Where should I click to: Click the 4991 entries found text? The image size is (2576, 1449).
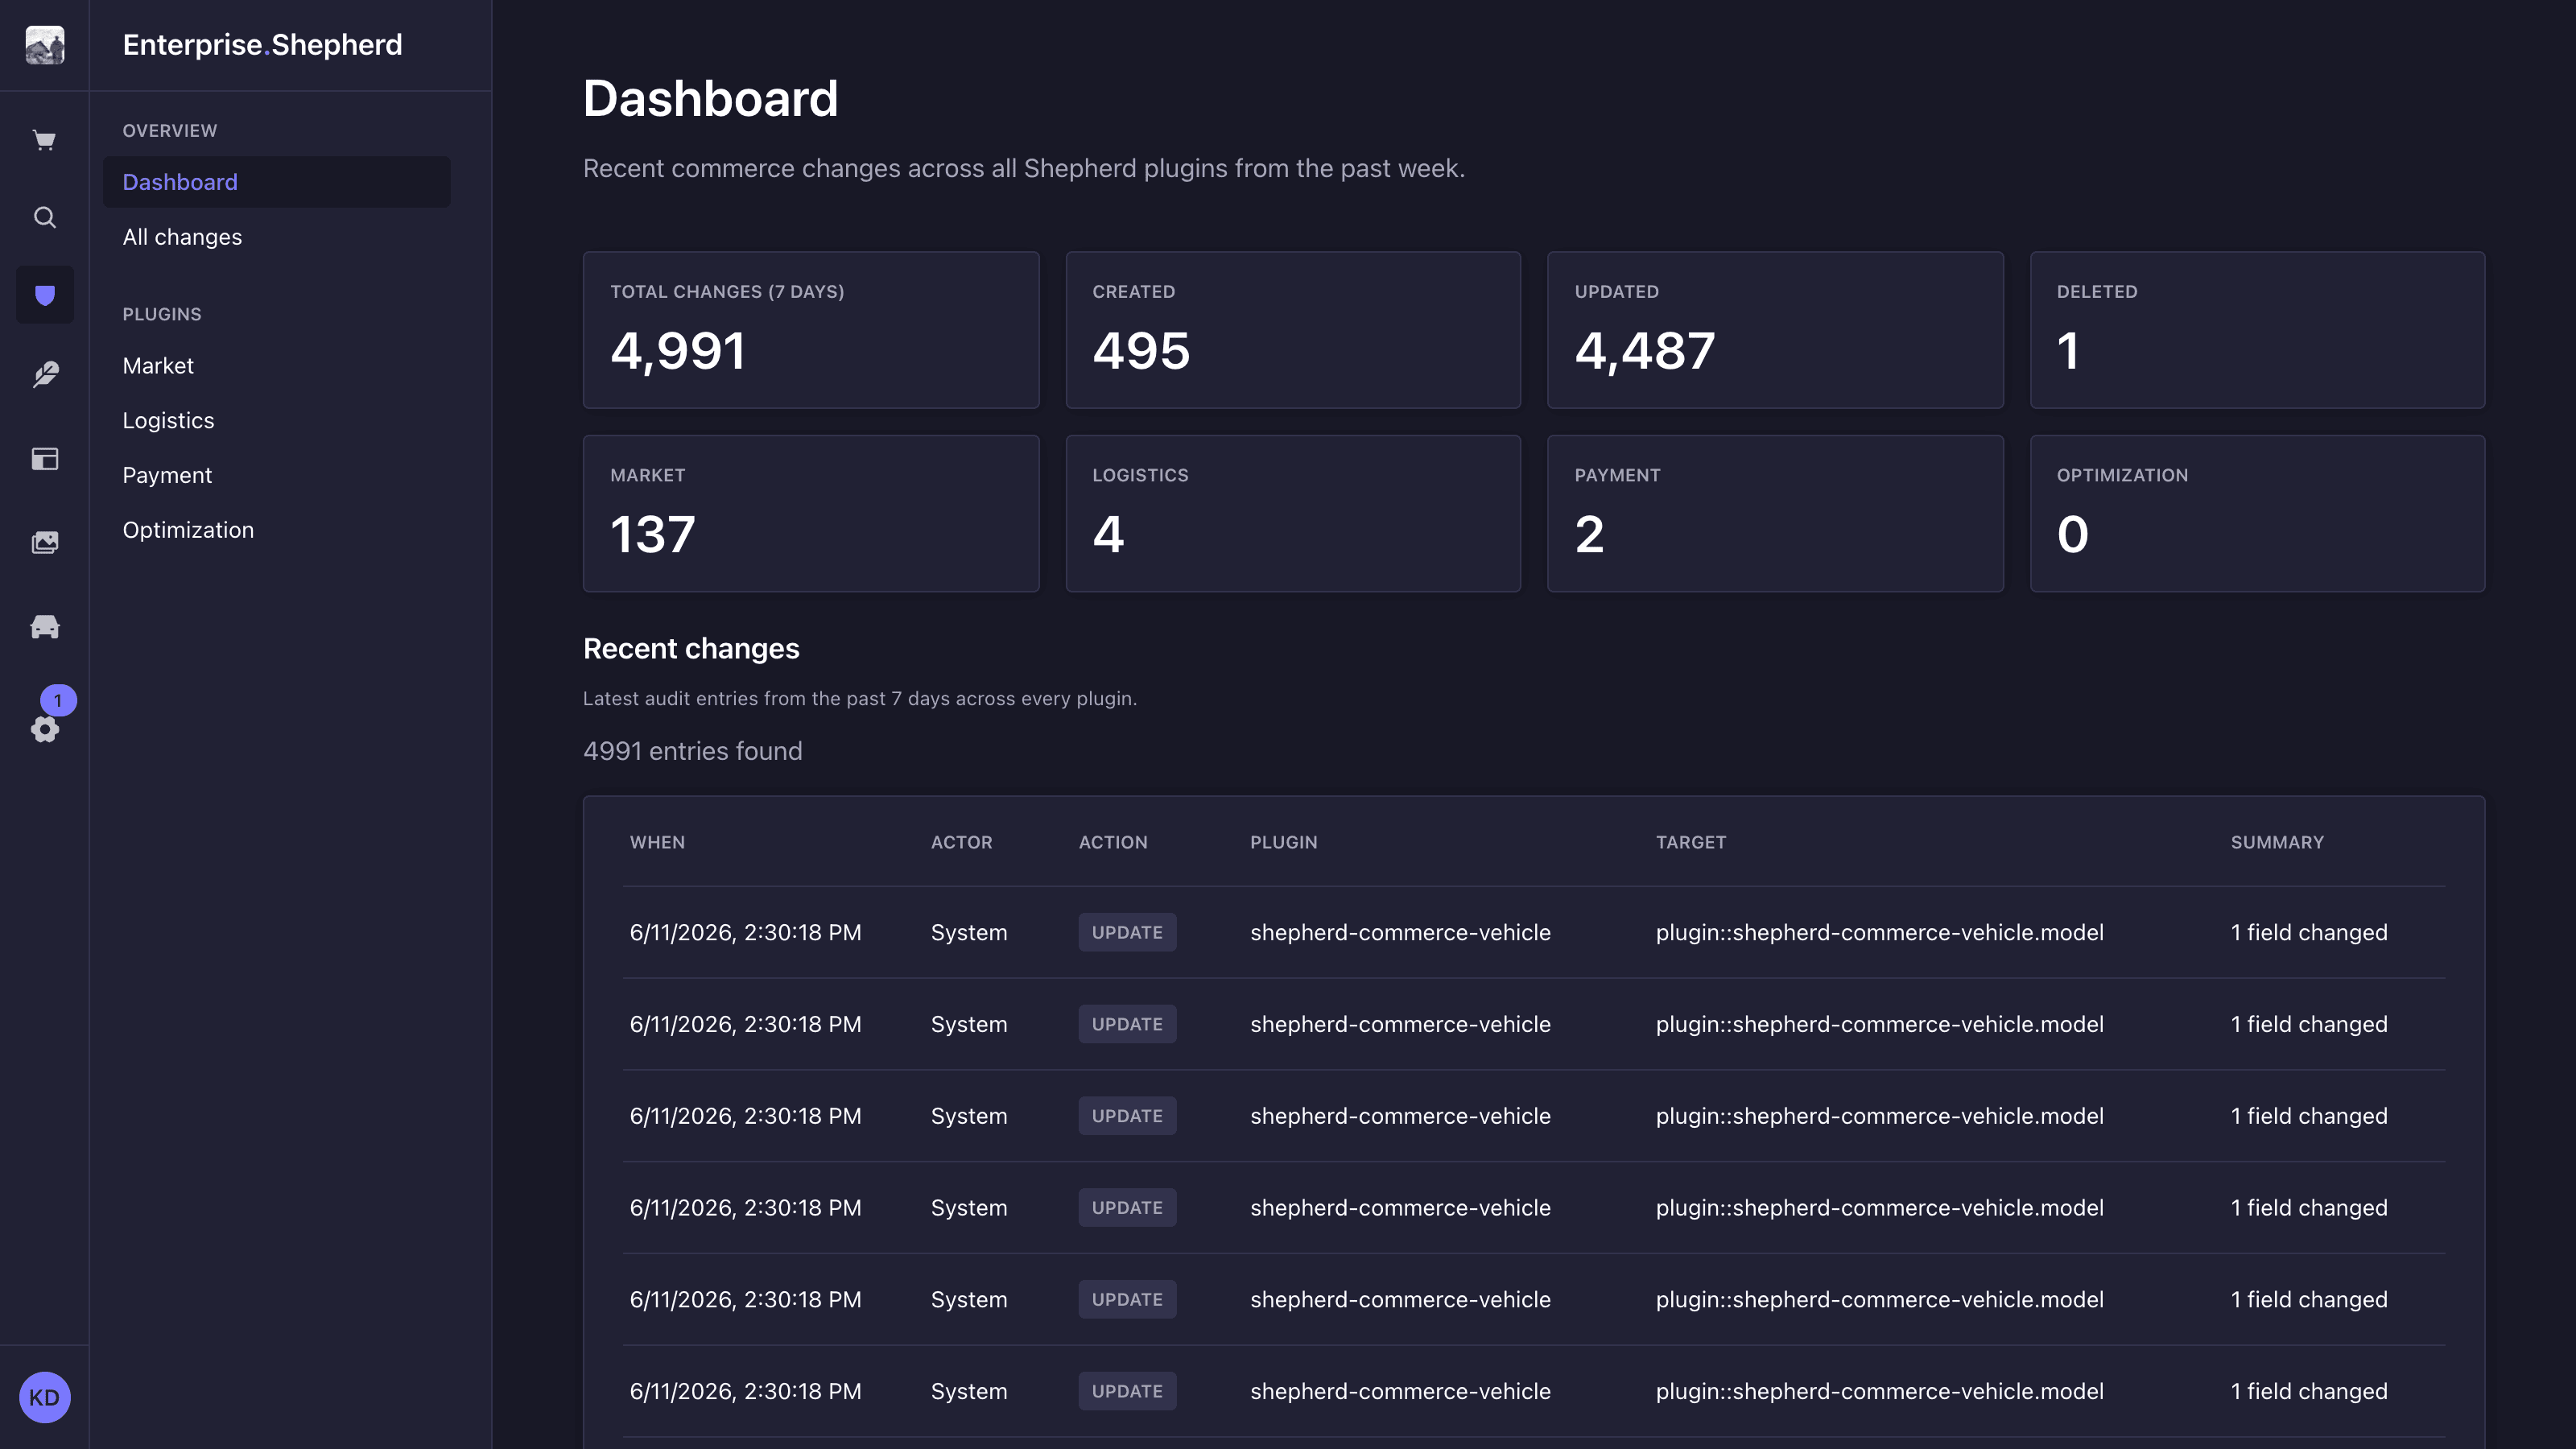[x=692, y=751]
